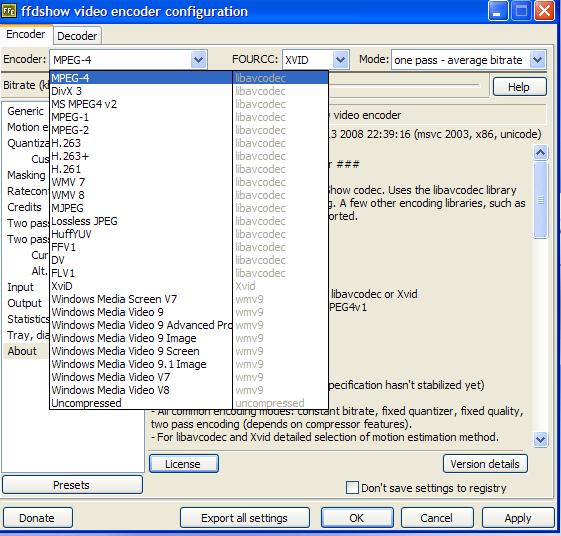Click the Cancel button
Viewport: 561px width, 536px height.
[x=437, y=518]
